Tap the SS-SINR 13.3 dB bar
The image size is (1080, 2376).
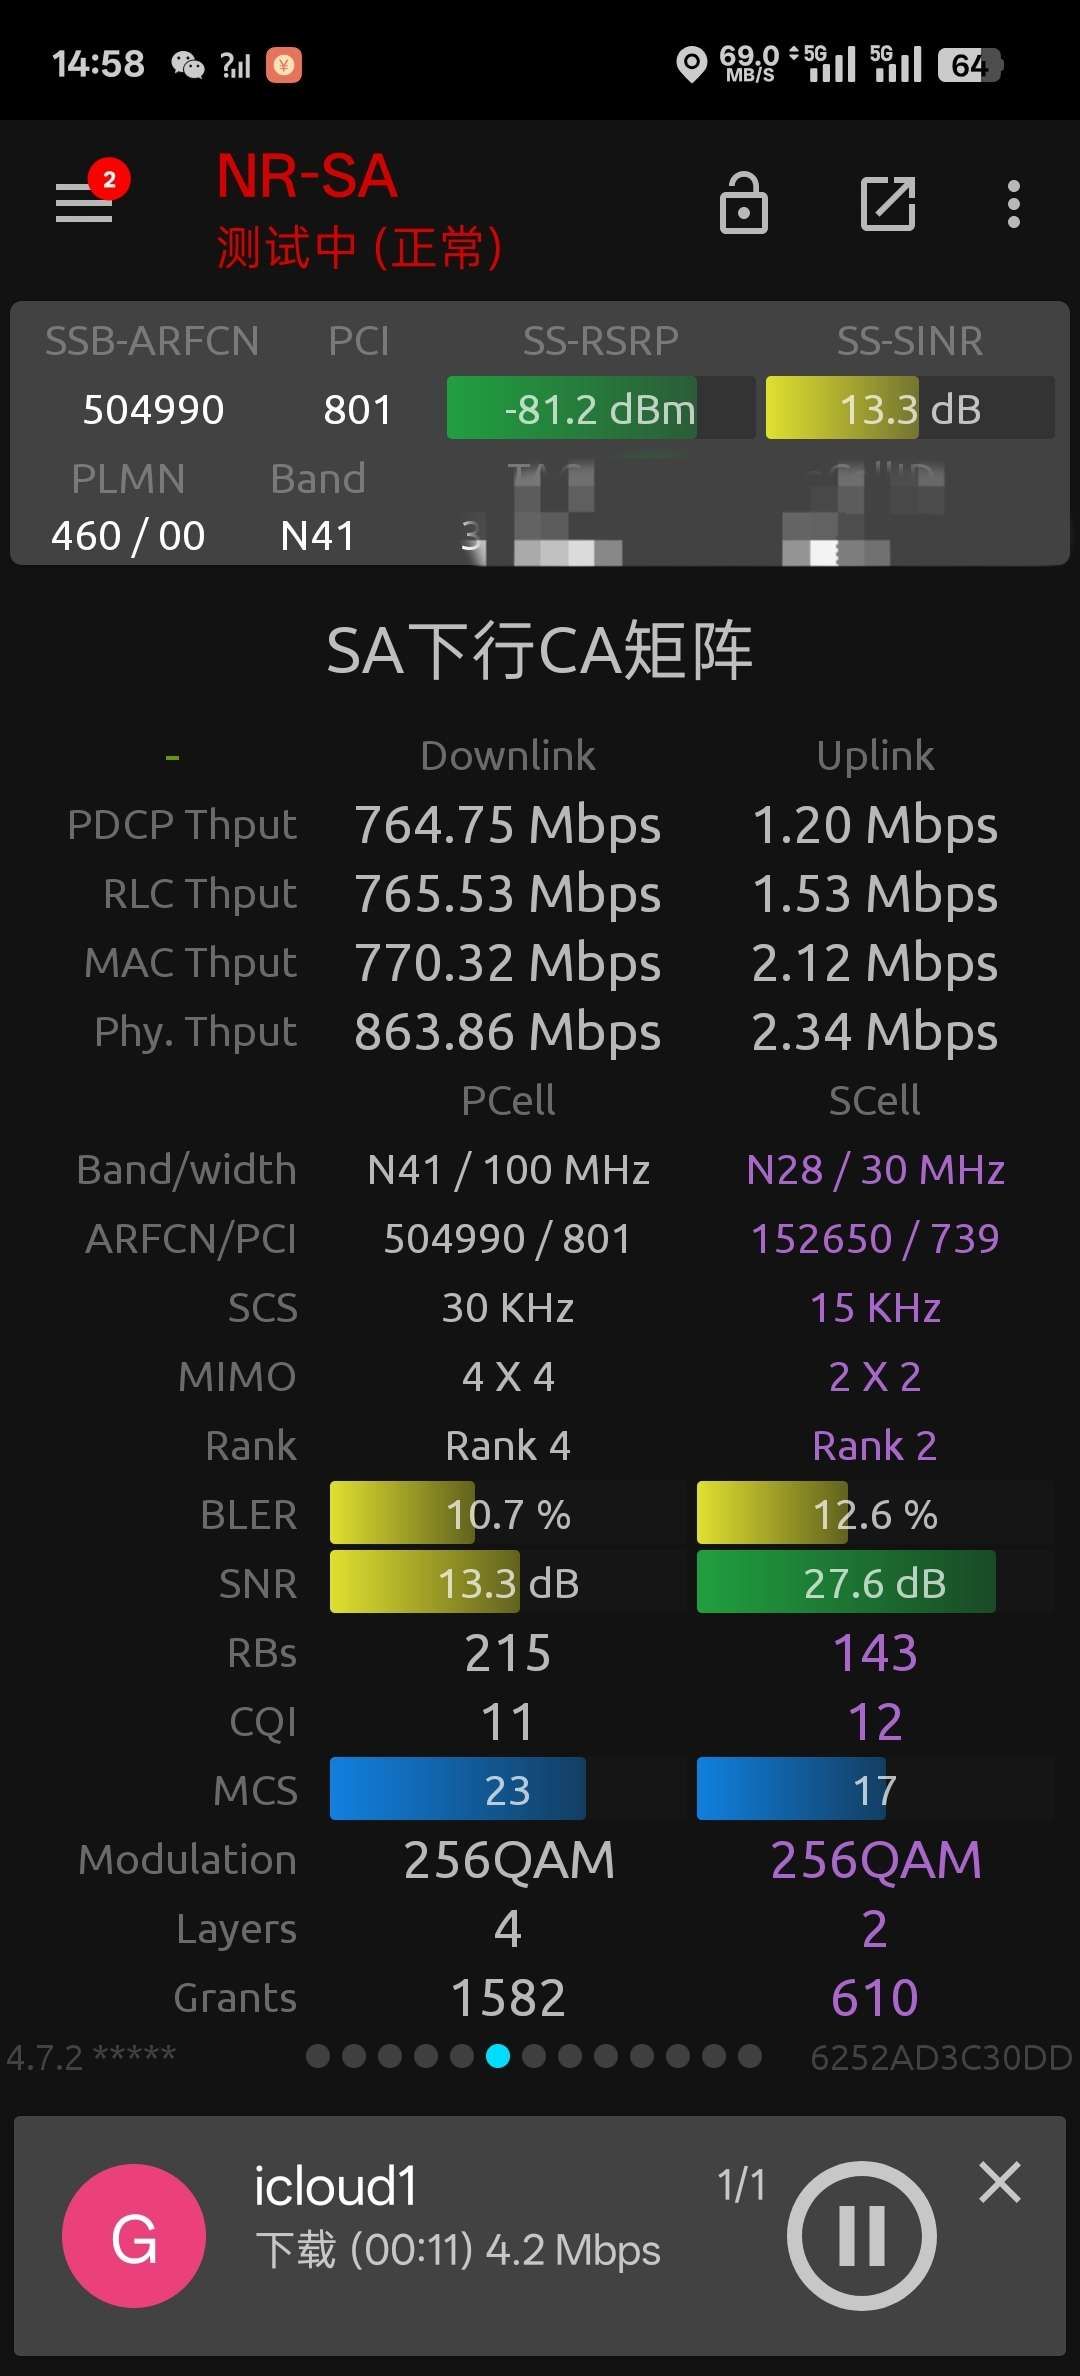click(910, 408)
